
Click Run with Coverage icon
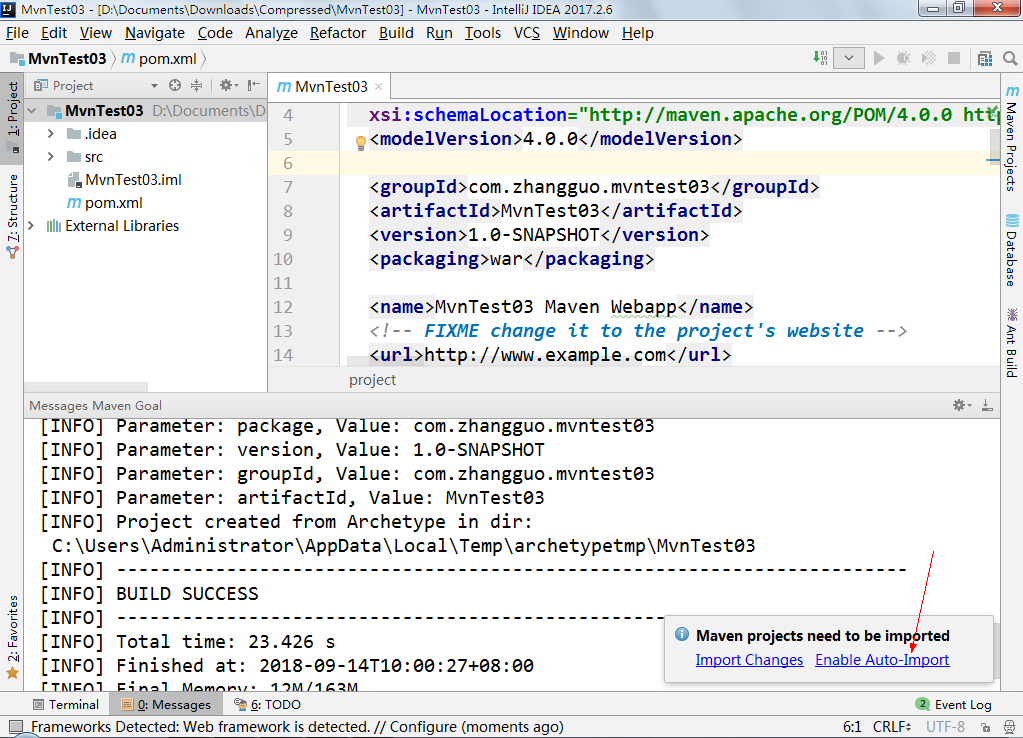click(929, 58)
